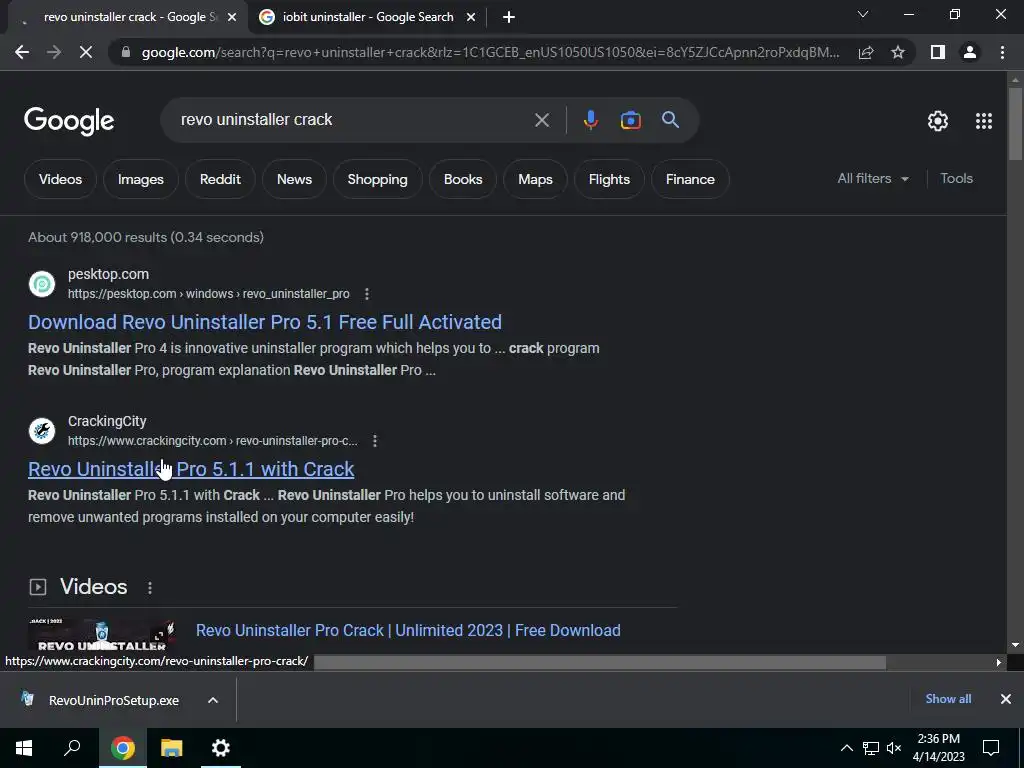The height and width of the screenshot is (768, 1024).
Task: Open the Settings app in the taskbar
Action: (x=221, y=748)
